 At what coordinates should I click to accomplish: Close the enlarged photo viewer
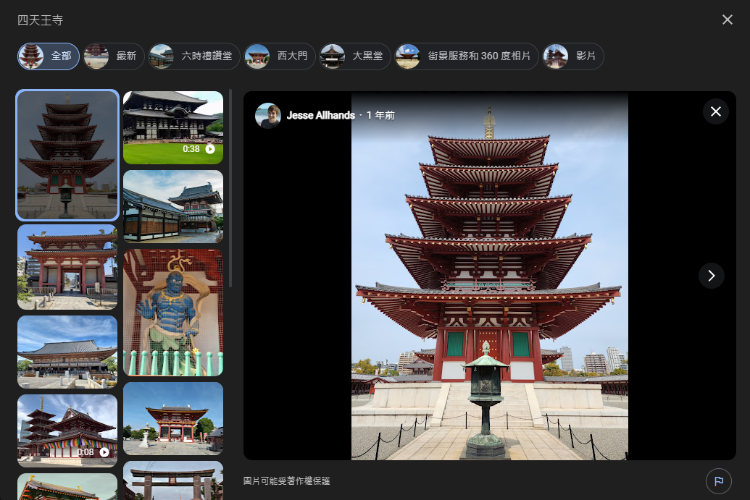[716, 111]
